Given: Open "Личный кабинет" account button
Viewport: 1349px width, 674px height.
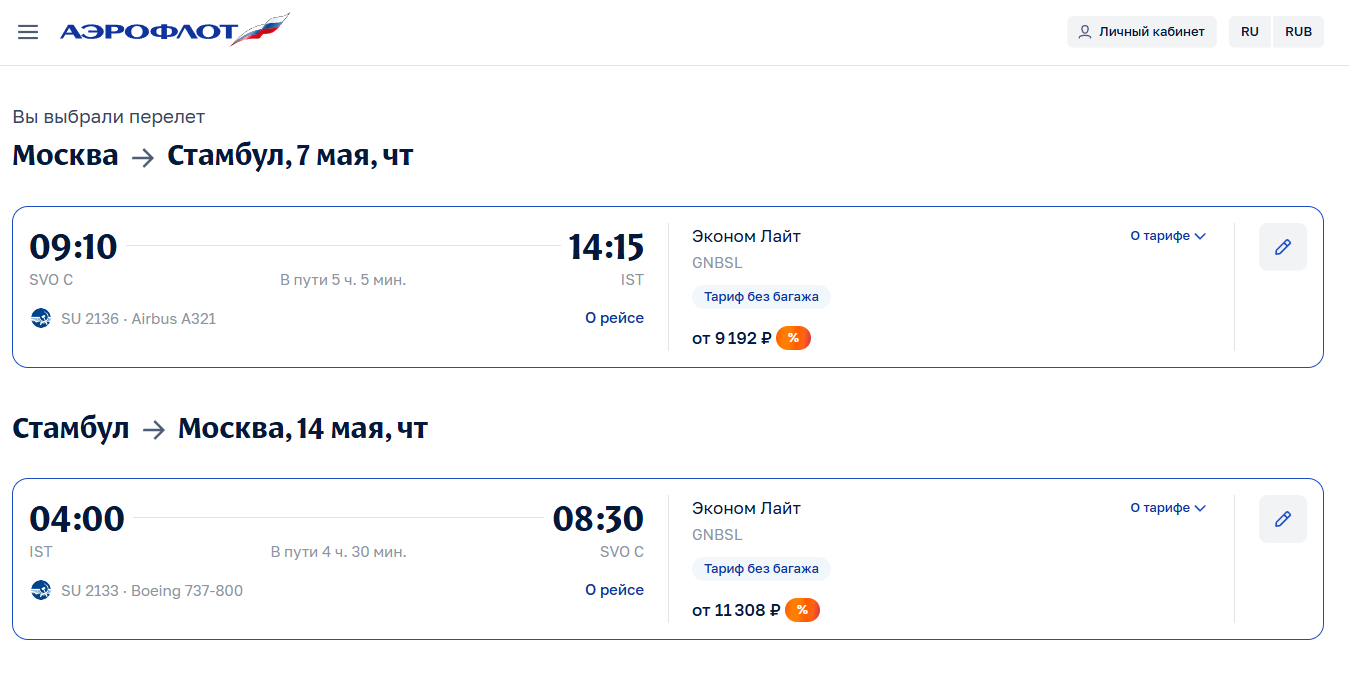Looking at the screenshot, I should pos(1141,32).
